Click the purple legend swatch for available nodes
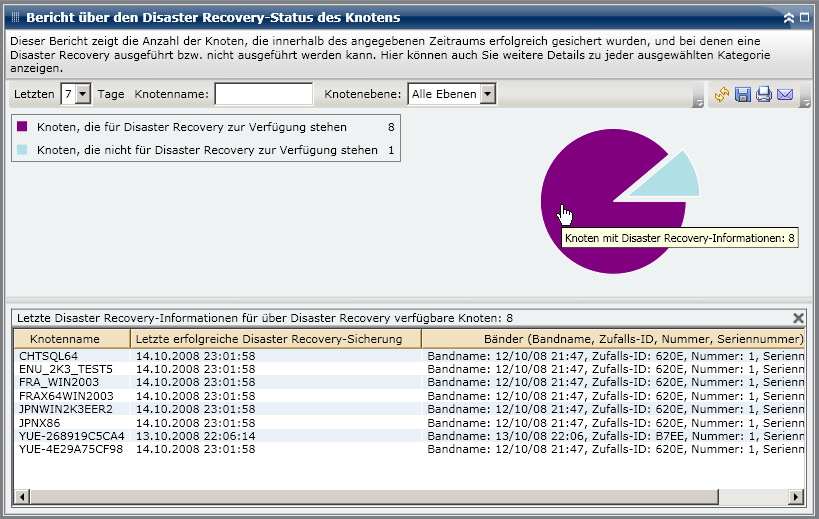Image resolution: width=819 pixels, height=519 pixels. click(22, 126)
